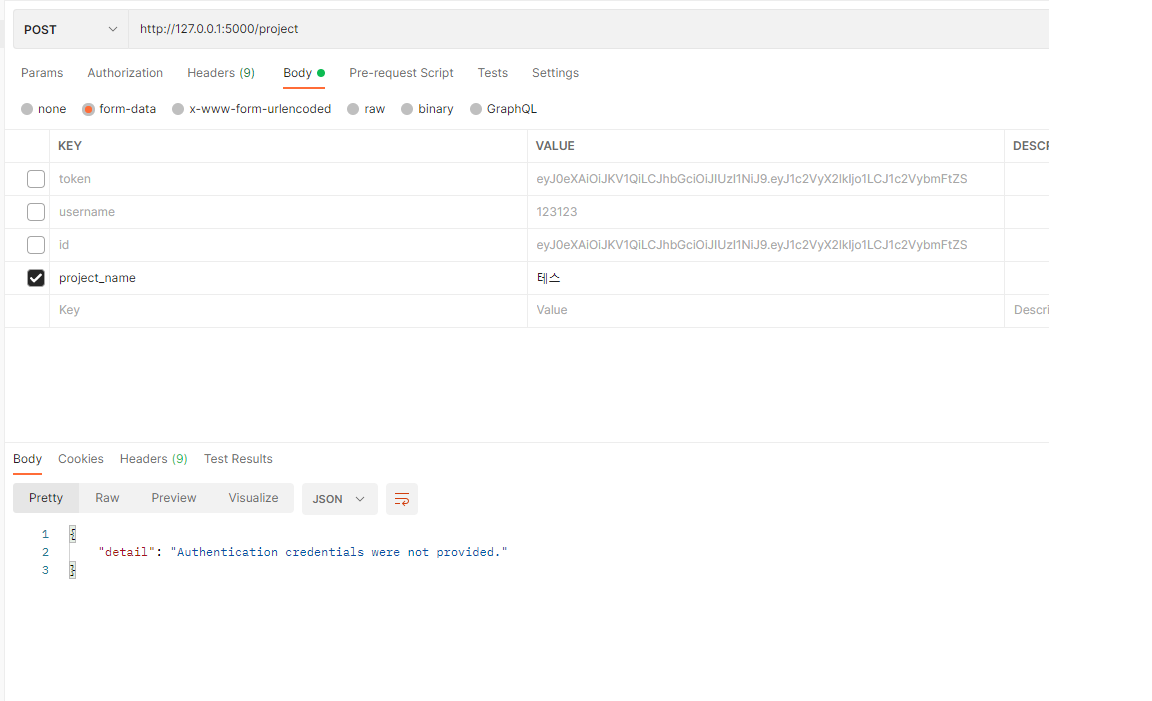Screen dimensions: 1152x701
Task: Switch to the Params tab
Action: (42, 73)
